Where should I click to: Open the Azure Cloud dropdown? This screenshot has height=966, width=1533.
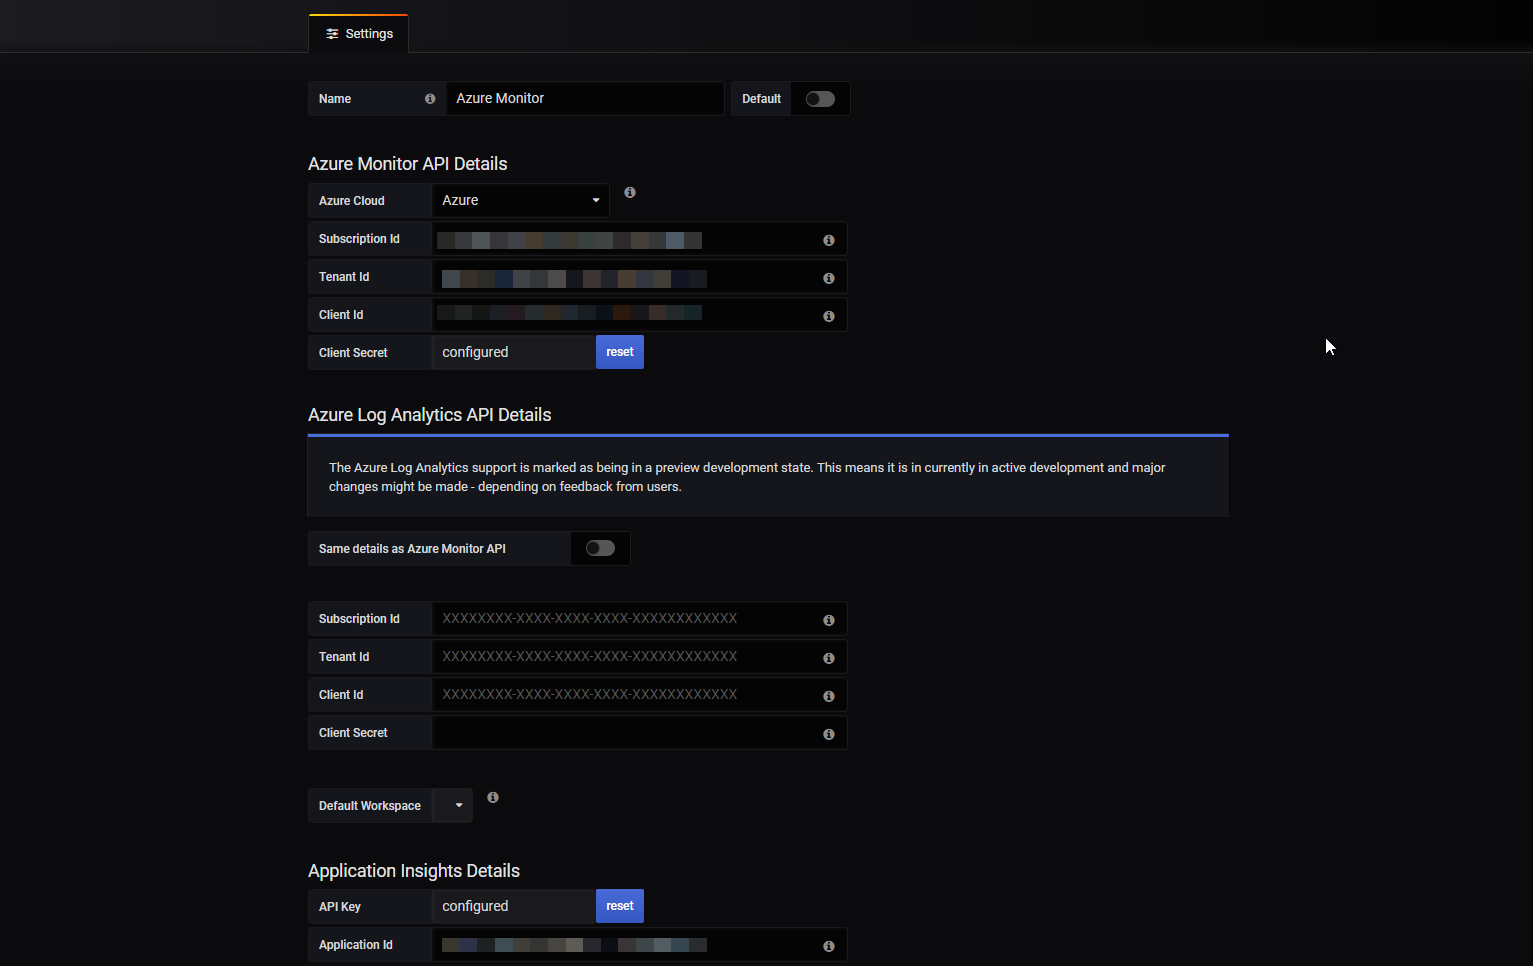tap(520, 200)
